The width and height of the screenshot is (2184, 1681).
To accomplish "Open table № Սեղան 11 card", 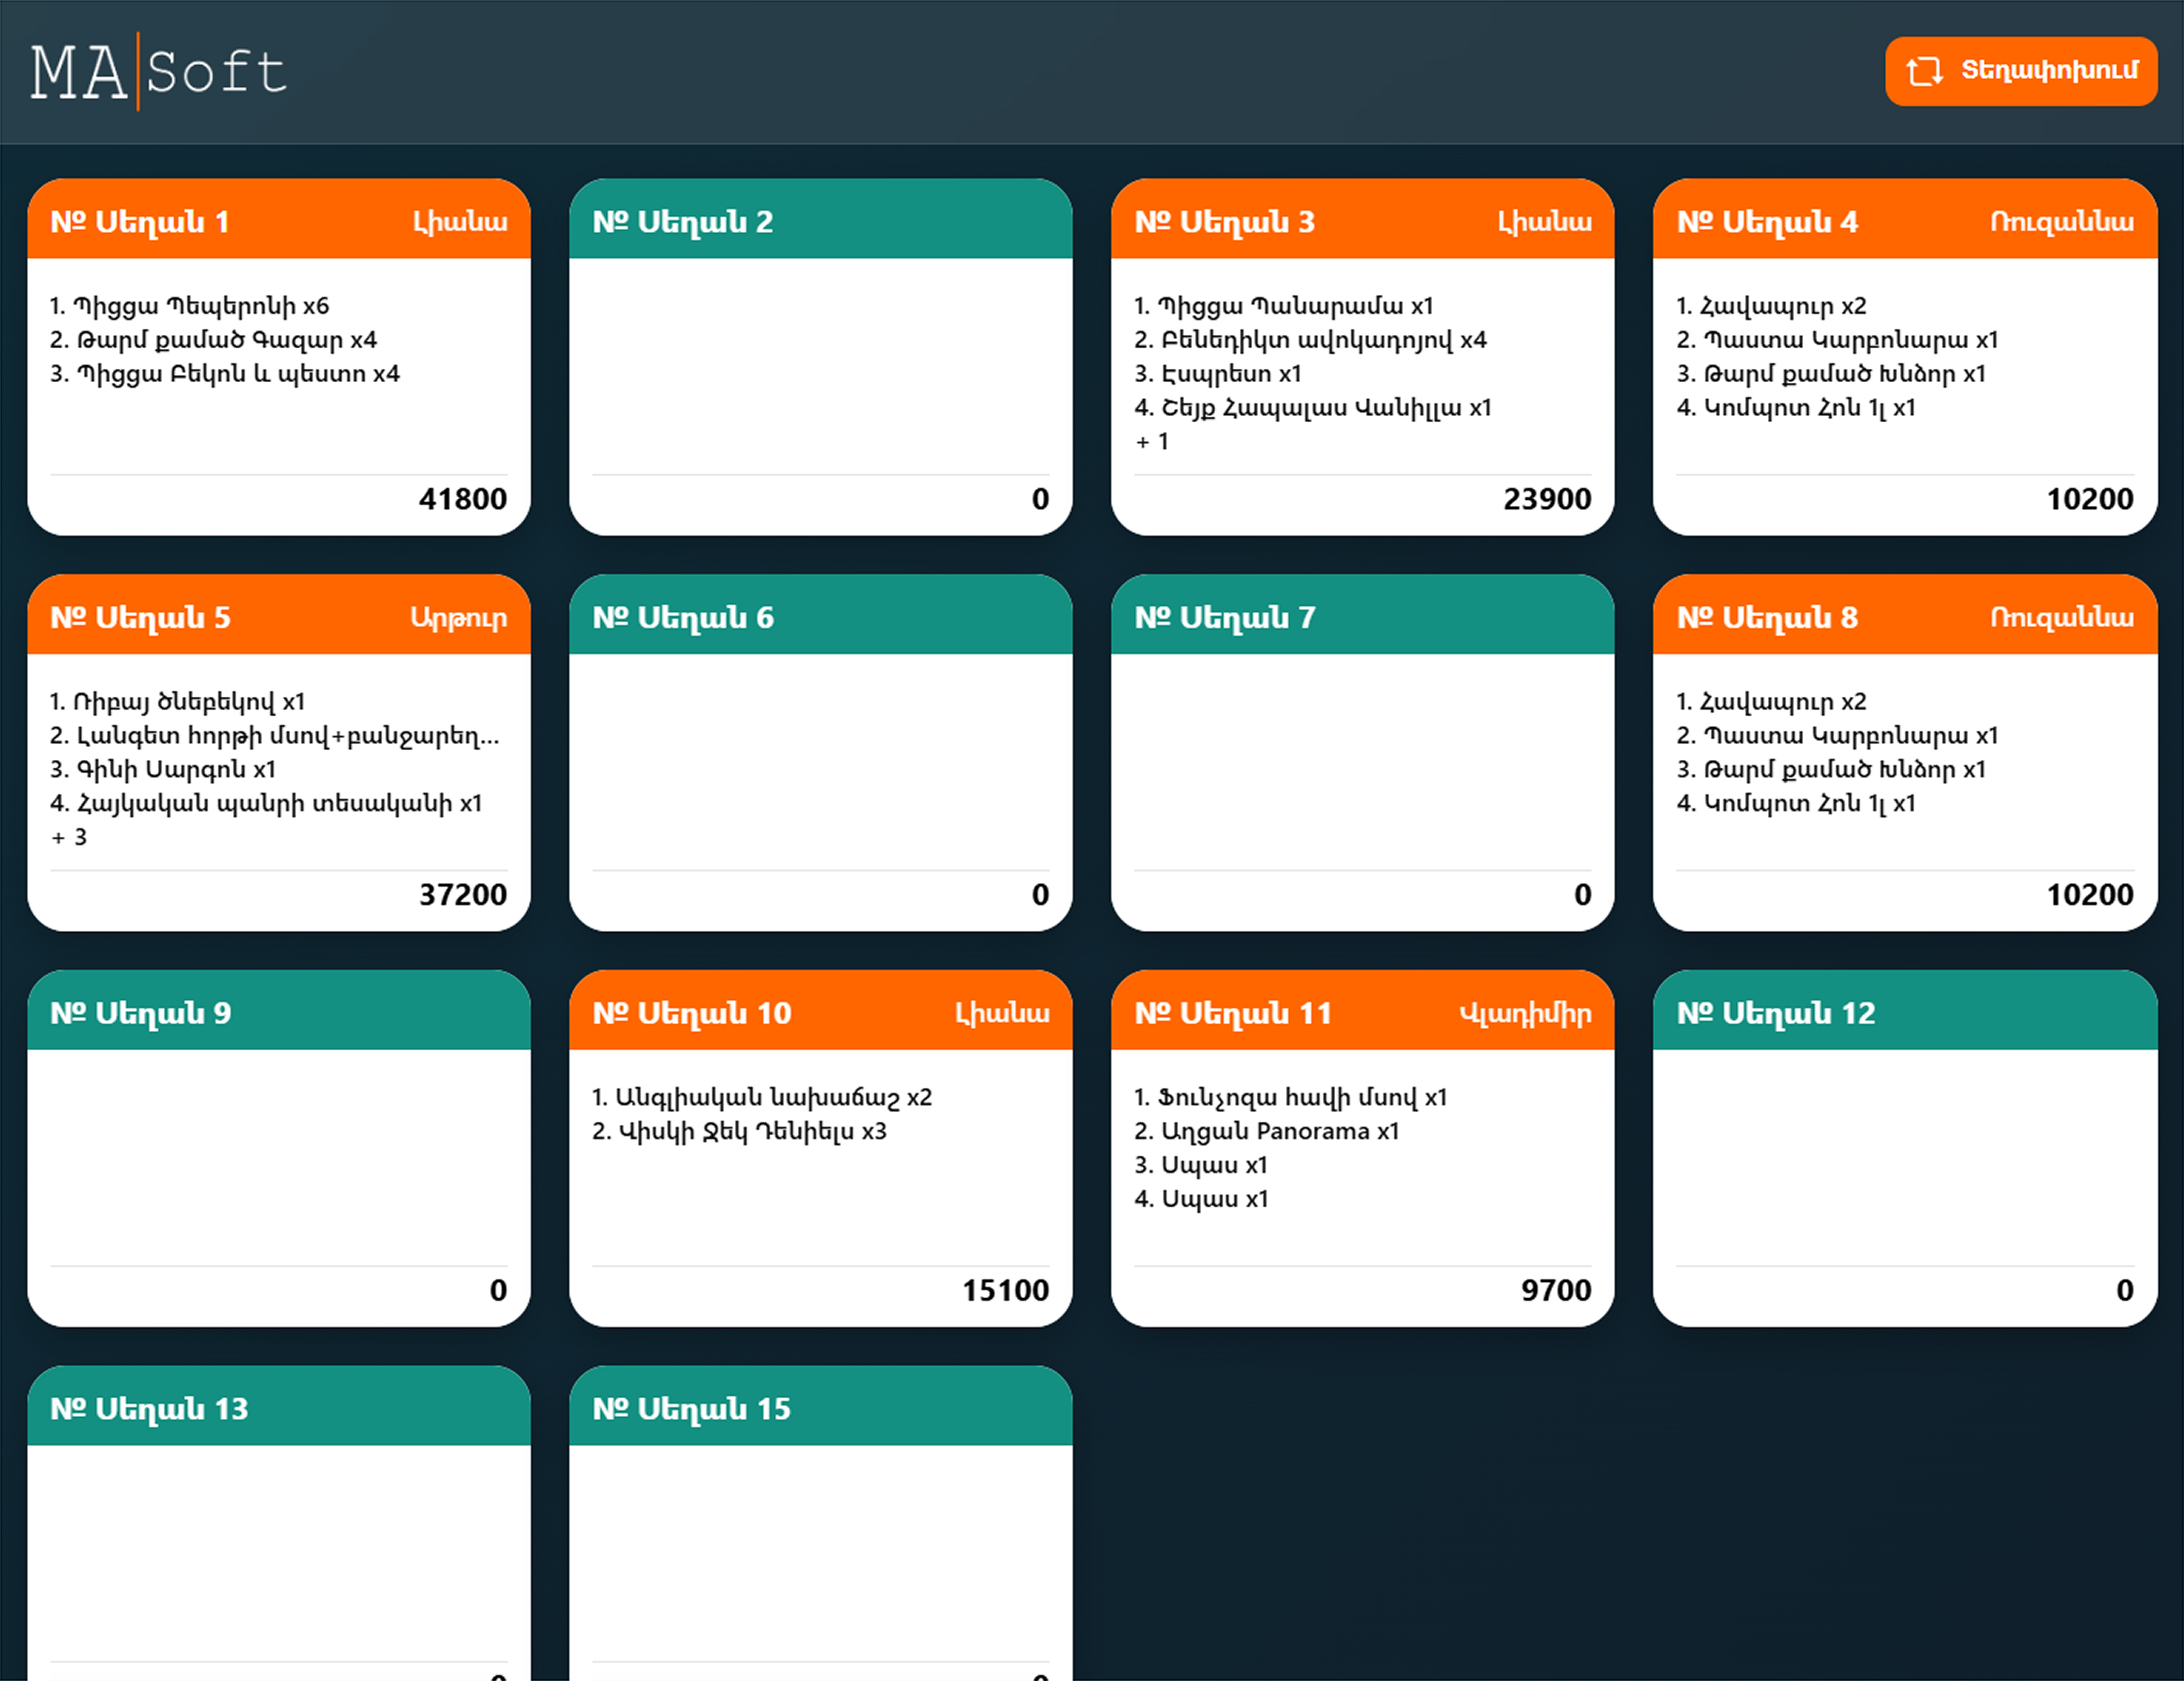I will click(1363, 1149).
